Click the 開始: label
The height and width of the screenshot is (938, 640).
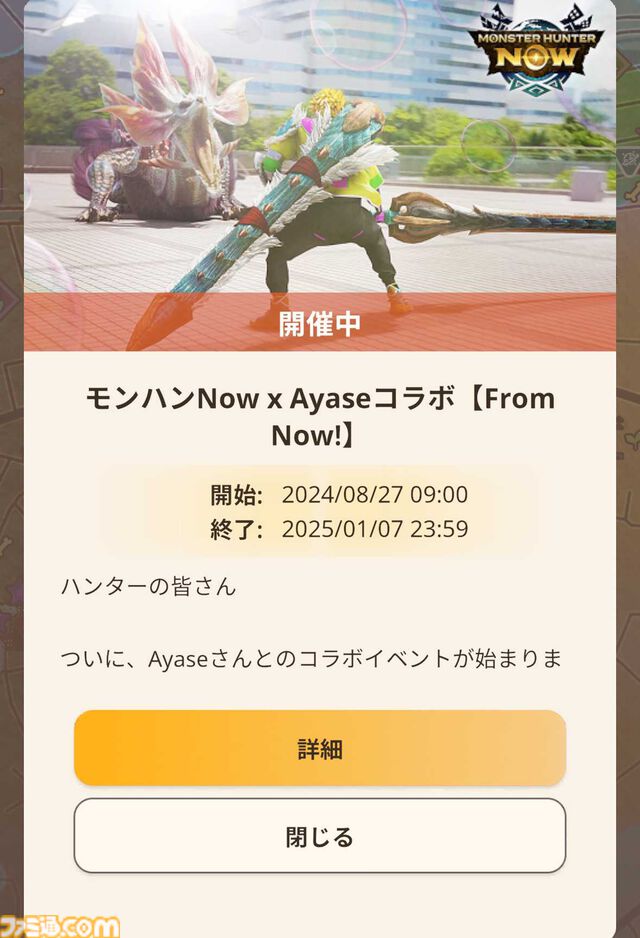[x=236, y=495]
